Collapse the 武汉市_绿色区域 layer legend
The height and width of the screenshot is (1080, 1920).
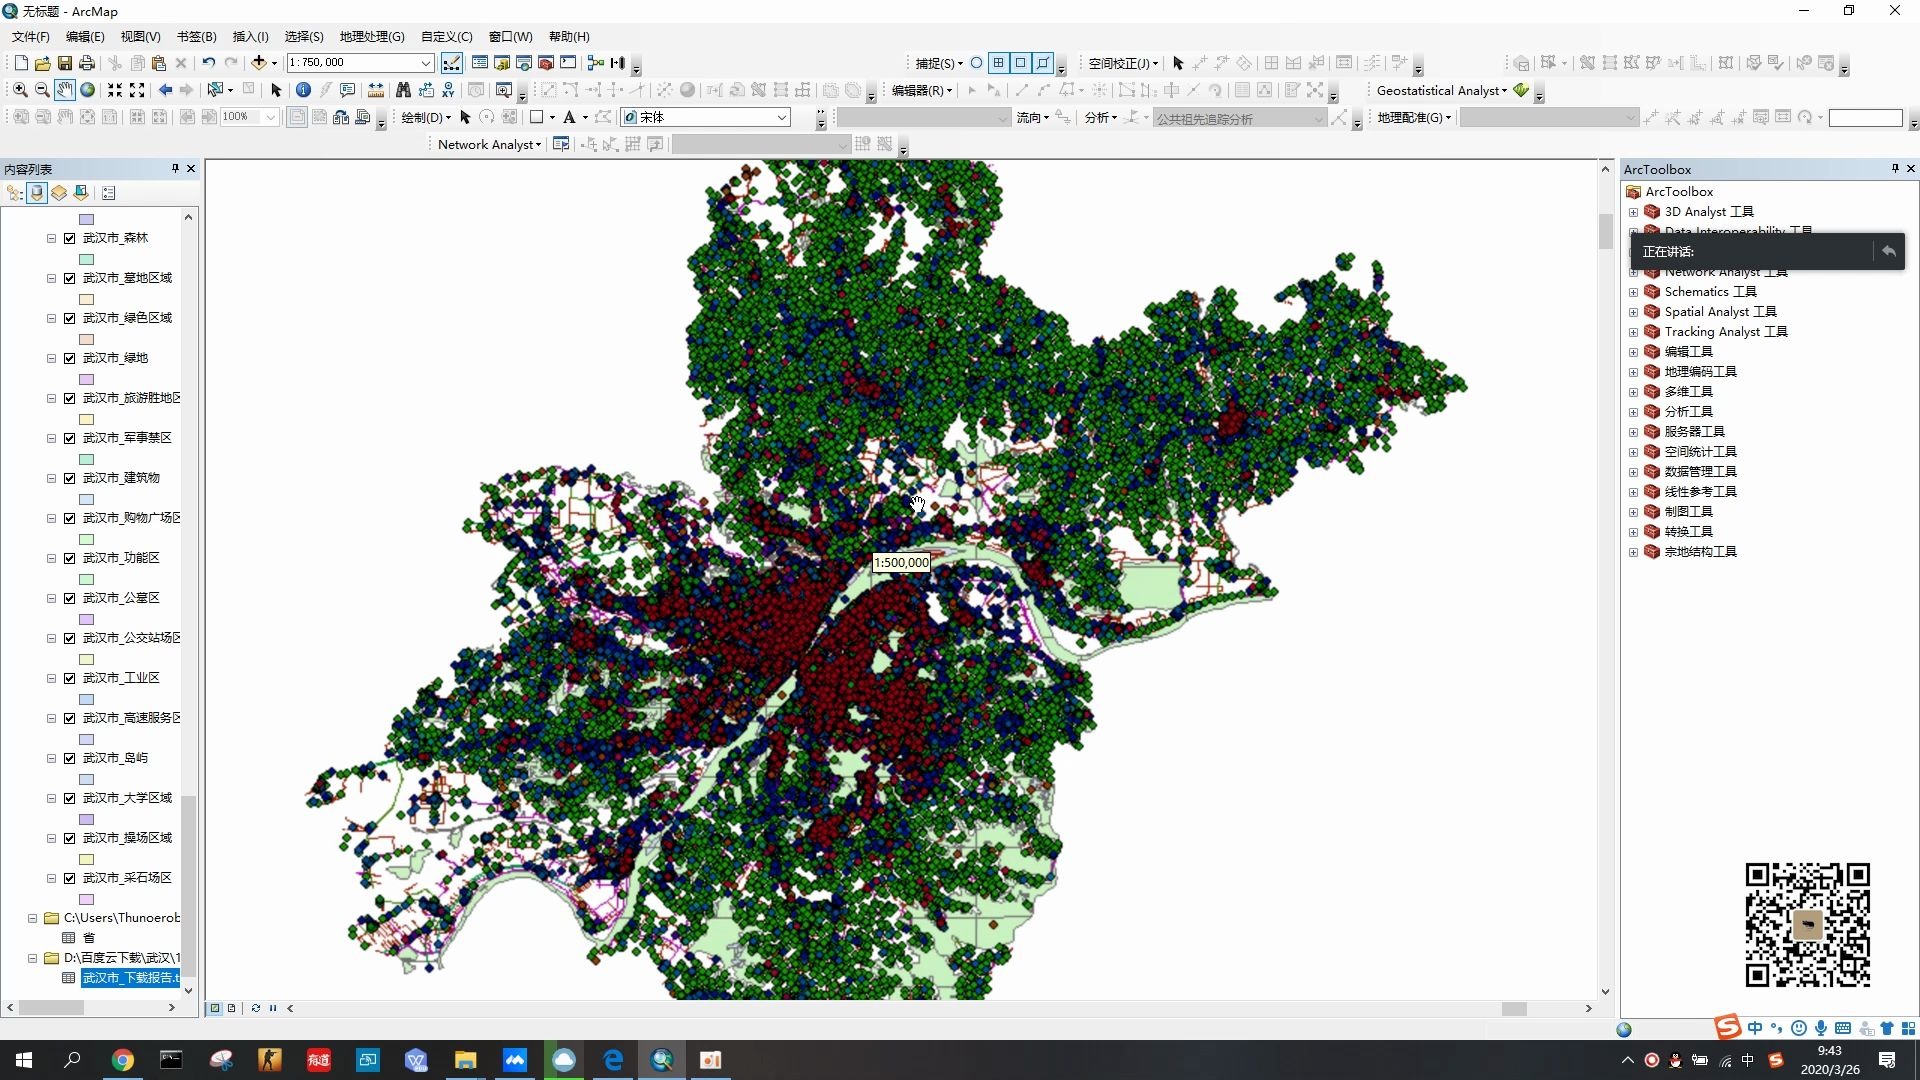(x=51, y=318)
